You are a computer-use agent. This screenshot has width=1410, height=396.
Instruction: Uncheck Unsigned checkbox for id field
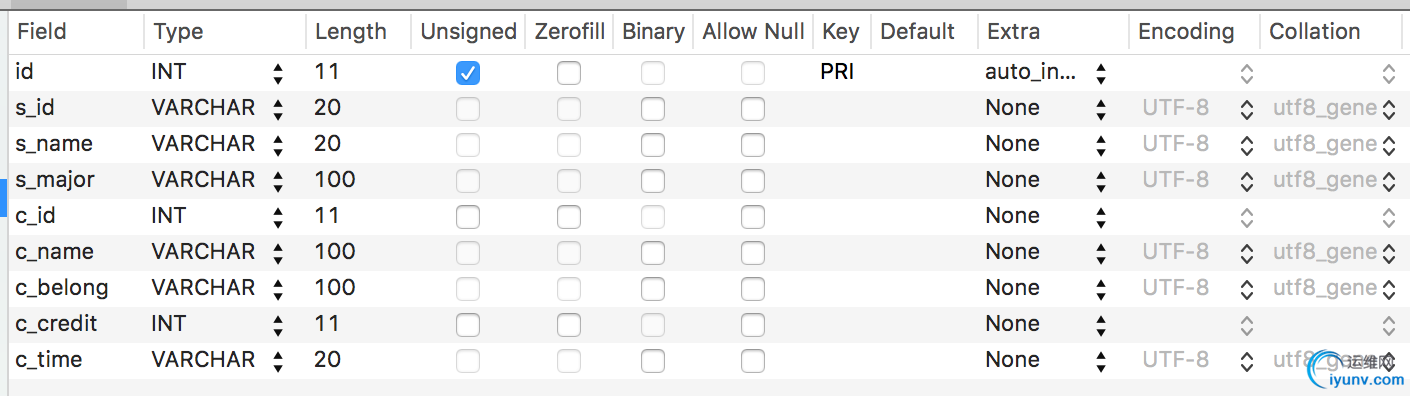468,72
